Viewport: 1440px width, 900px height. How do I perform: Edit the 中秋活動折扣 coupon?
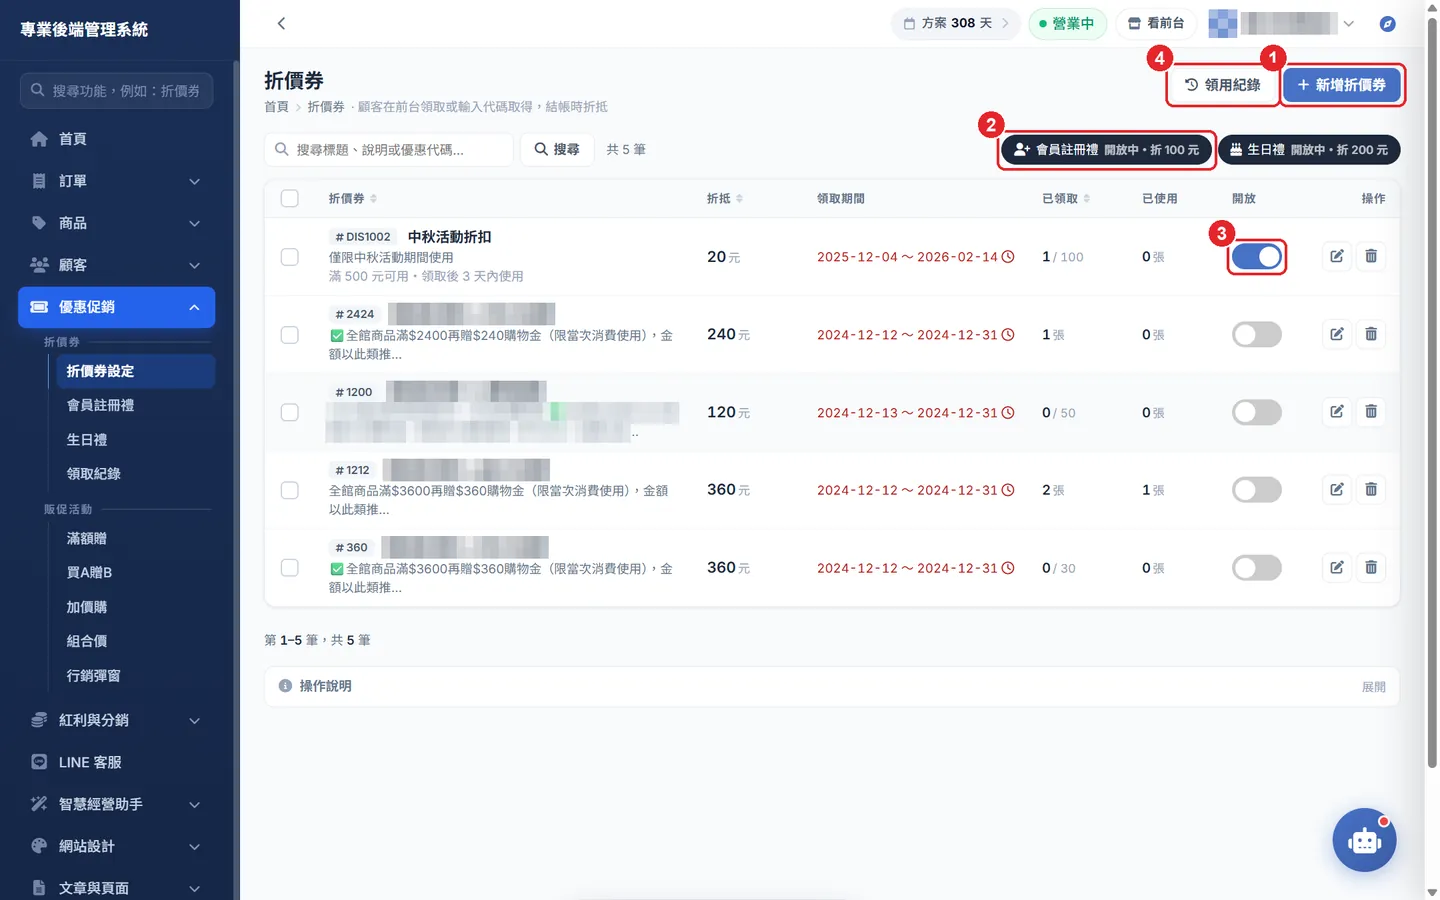1337,256
